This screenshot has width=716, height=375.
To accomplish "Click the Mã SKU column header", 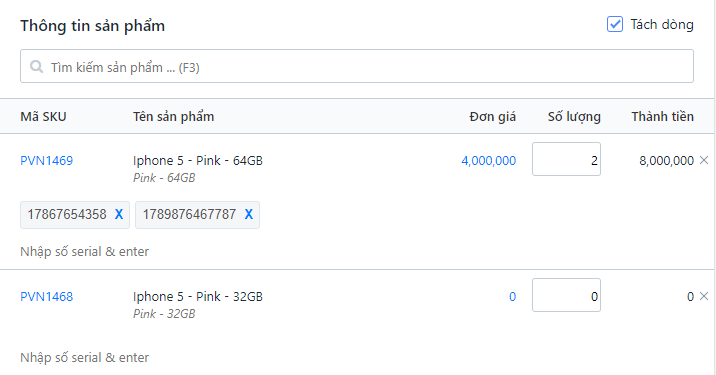I will click(x=43, y=117).
